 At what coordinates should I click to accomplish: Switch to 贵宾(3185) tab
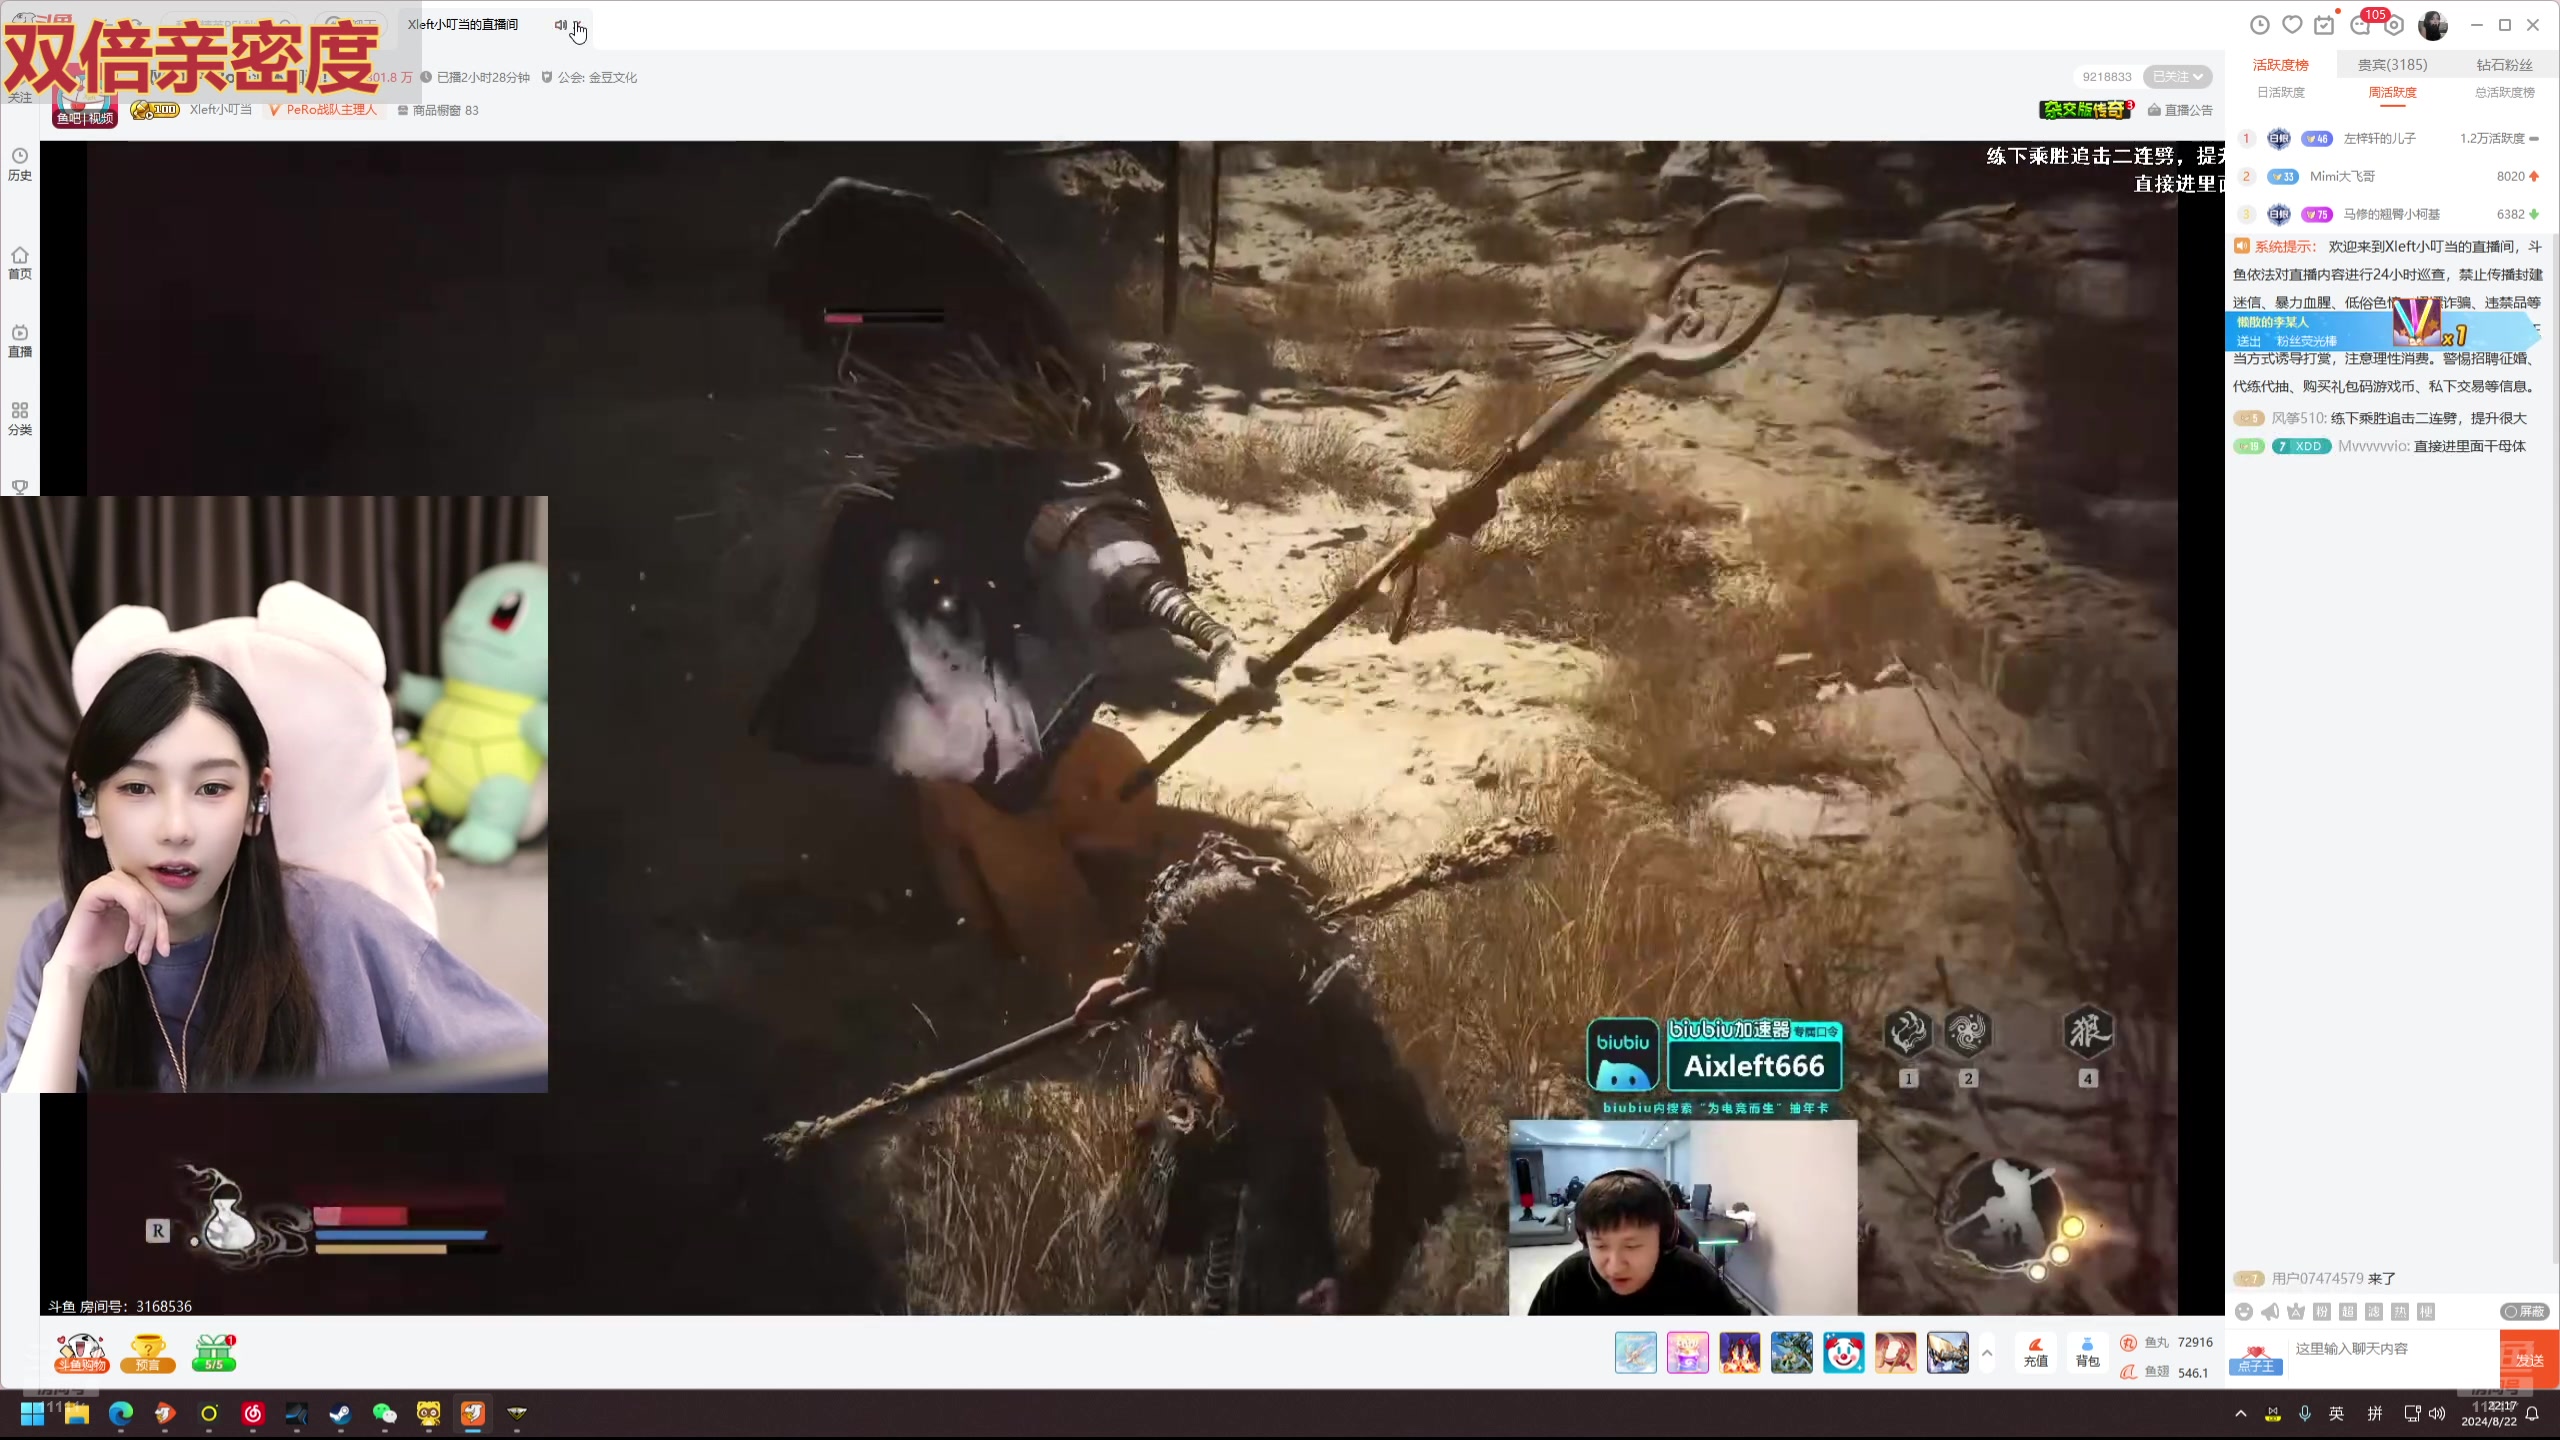[2392, 65]
